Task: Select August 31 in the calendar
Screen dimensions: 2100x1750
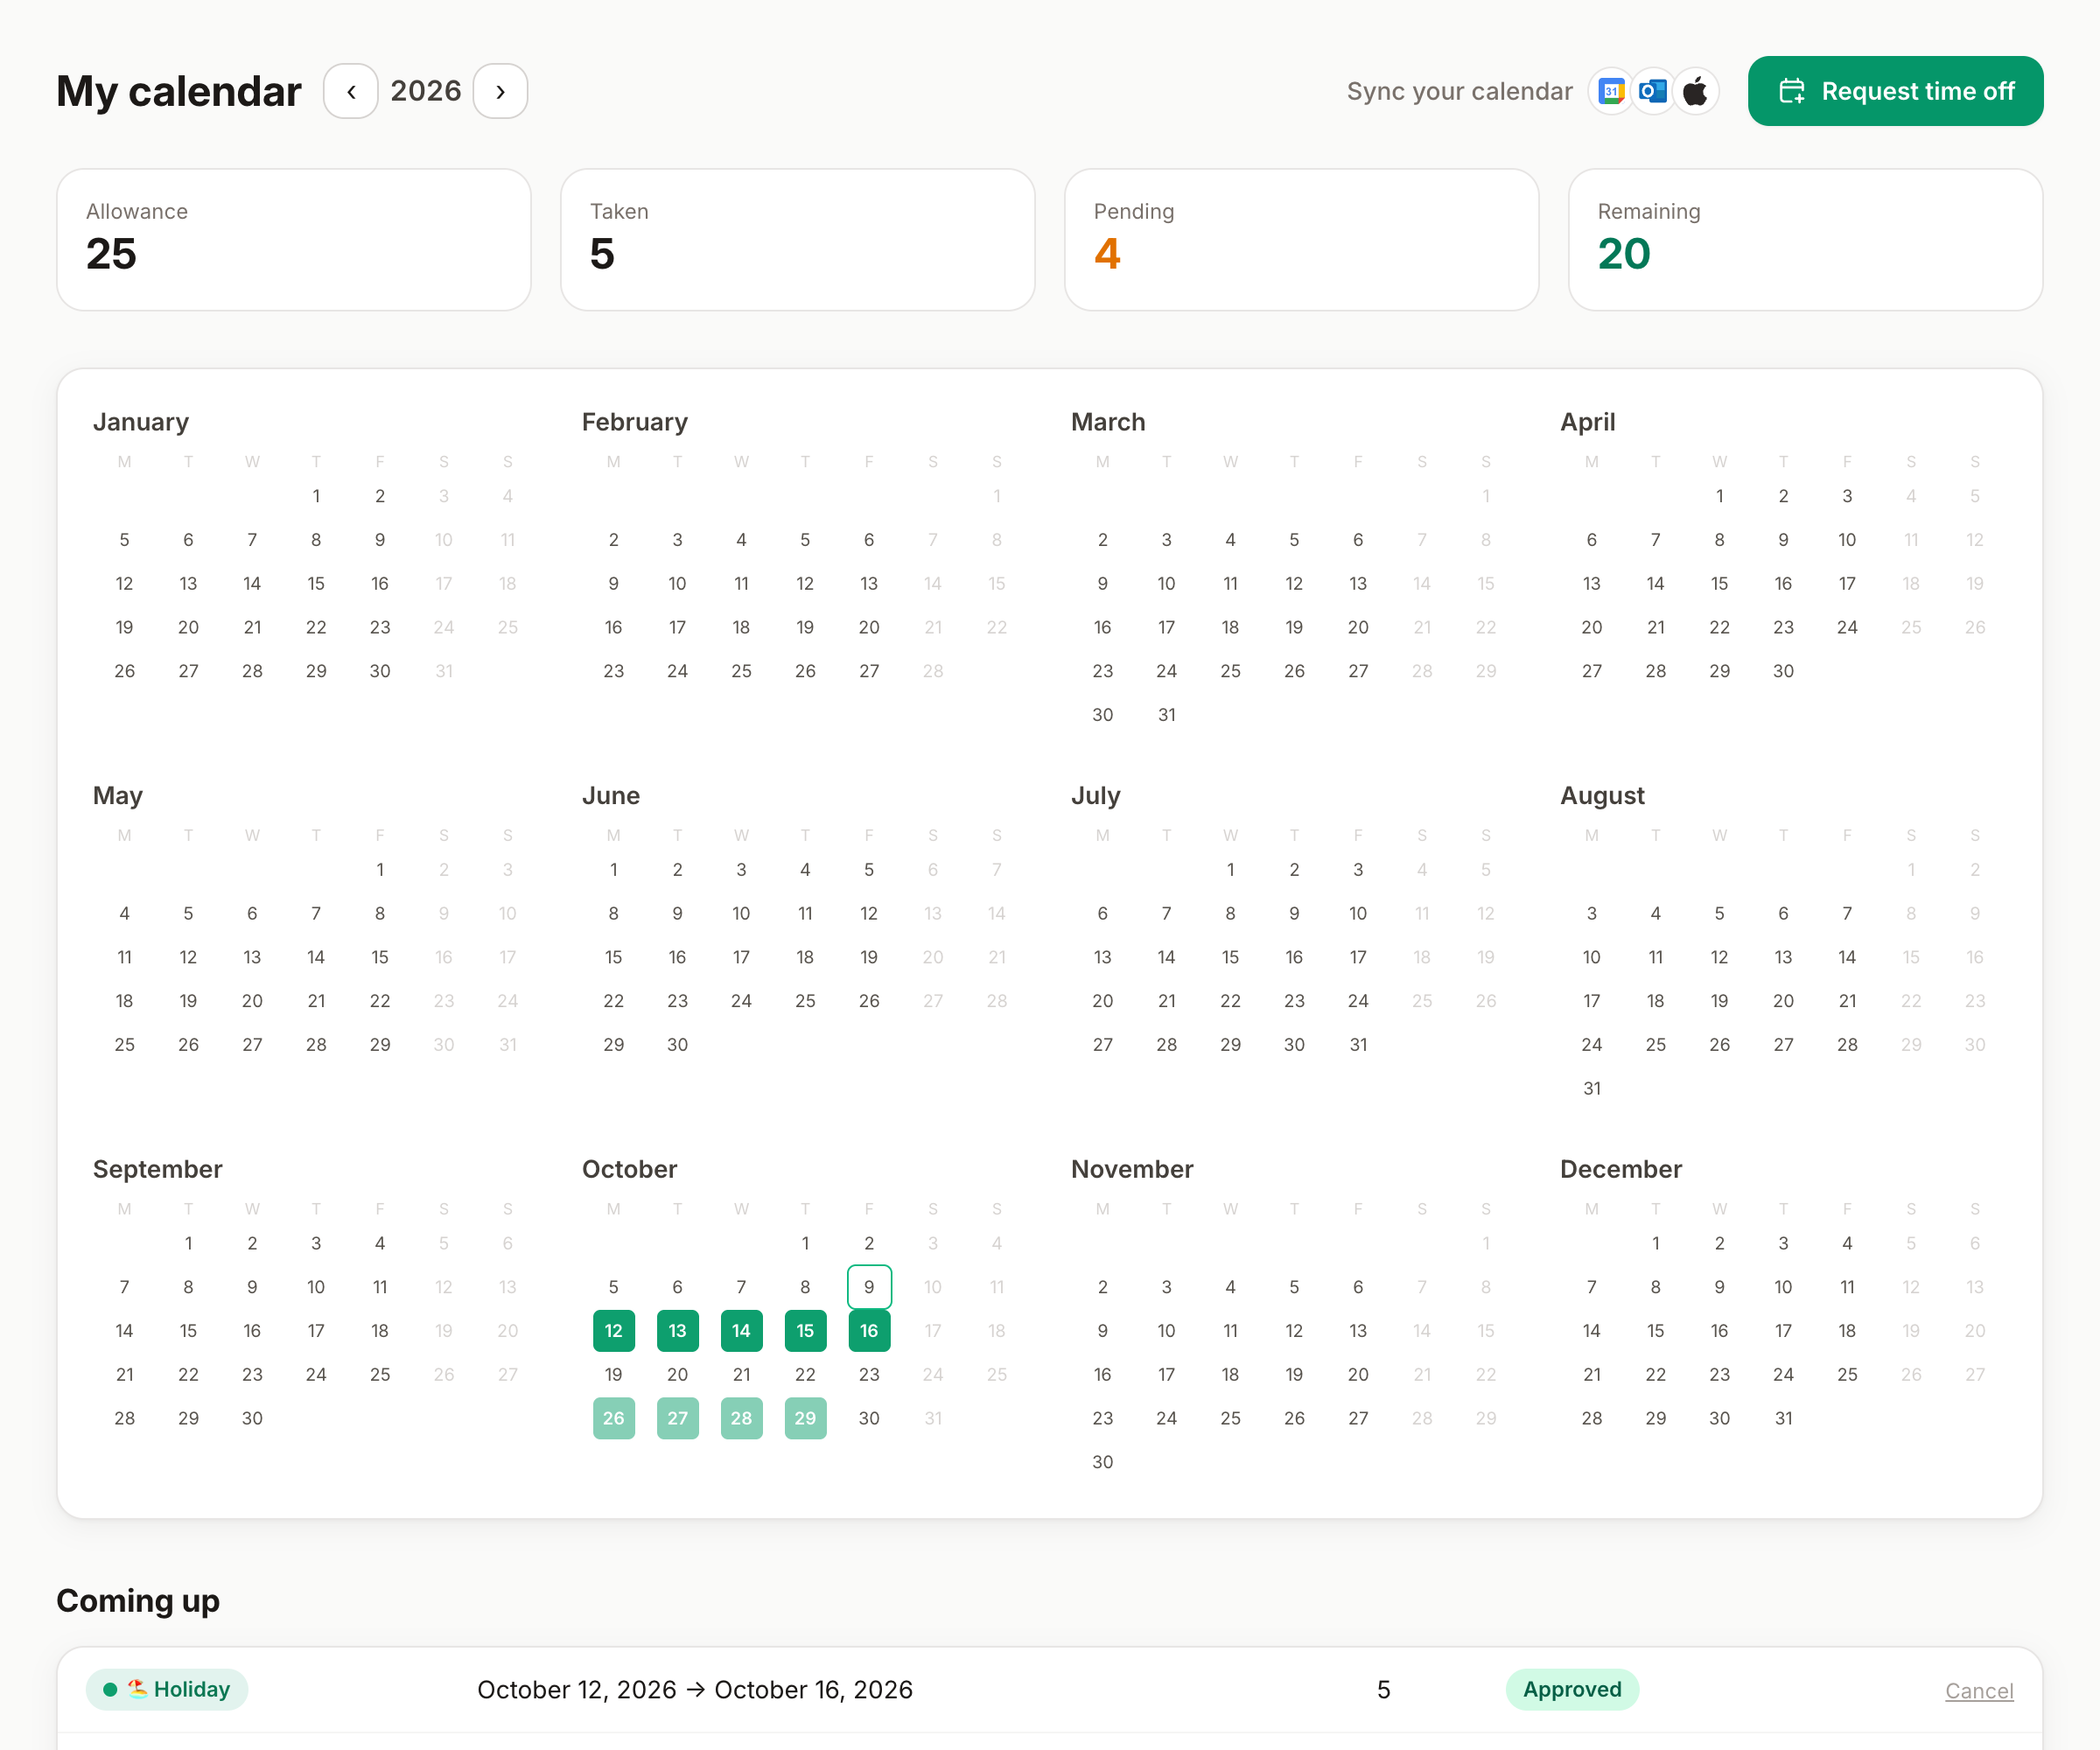Action: pyautogui.click(x=1592, y=1089)
